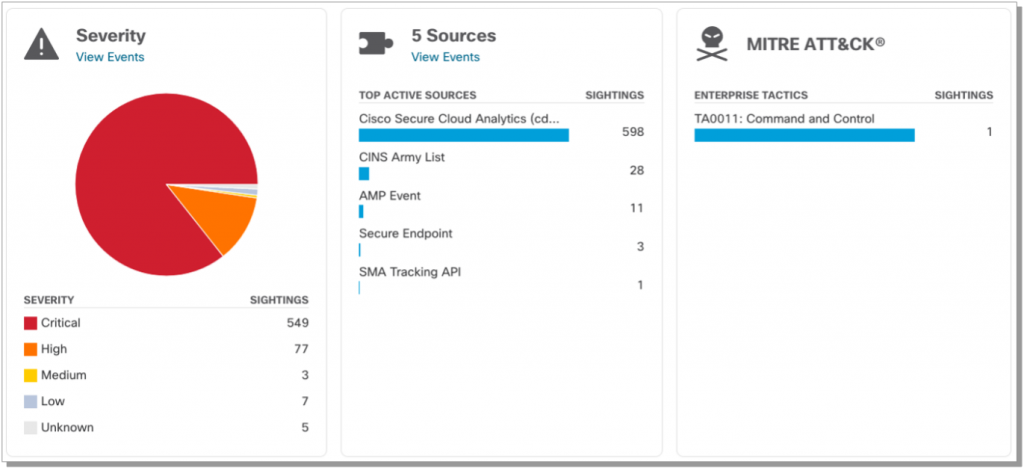This screenshot has height=470, width=1024.
Task: Select the SMA Tracking API source
Action: [410, 272]
